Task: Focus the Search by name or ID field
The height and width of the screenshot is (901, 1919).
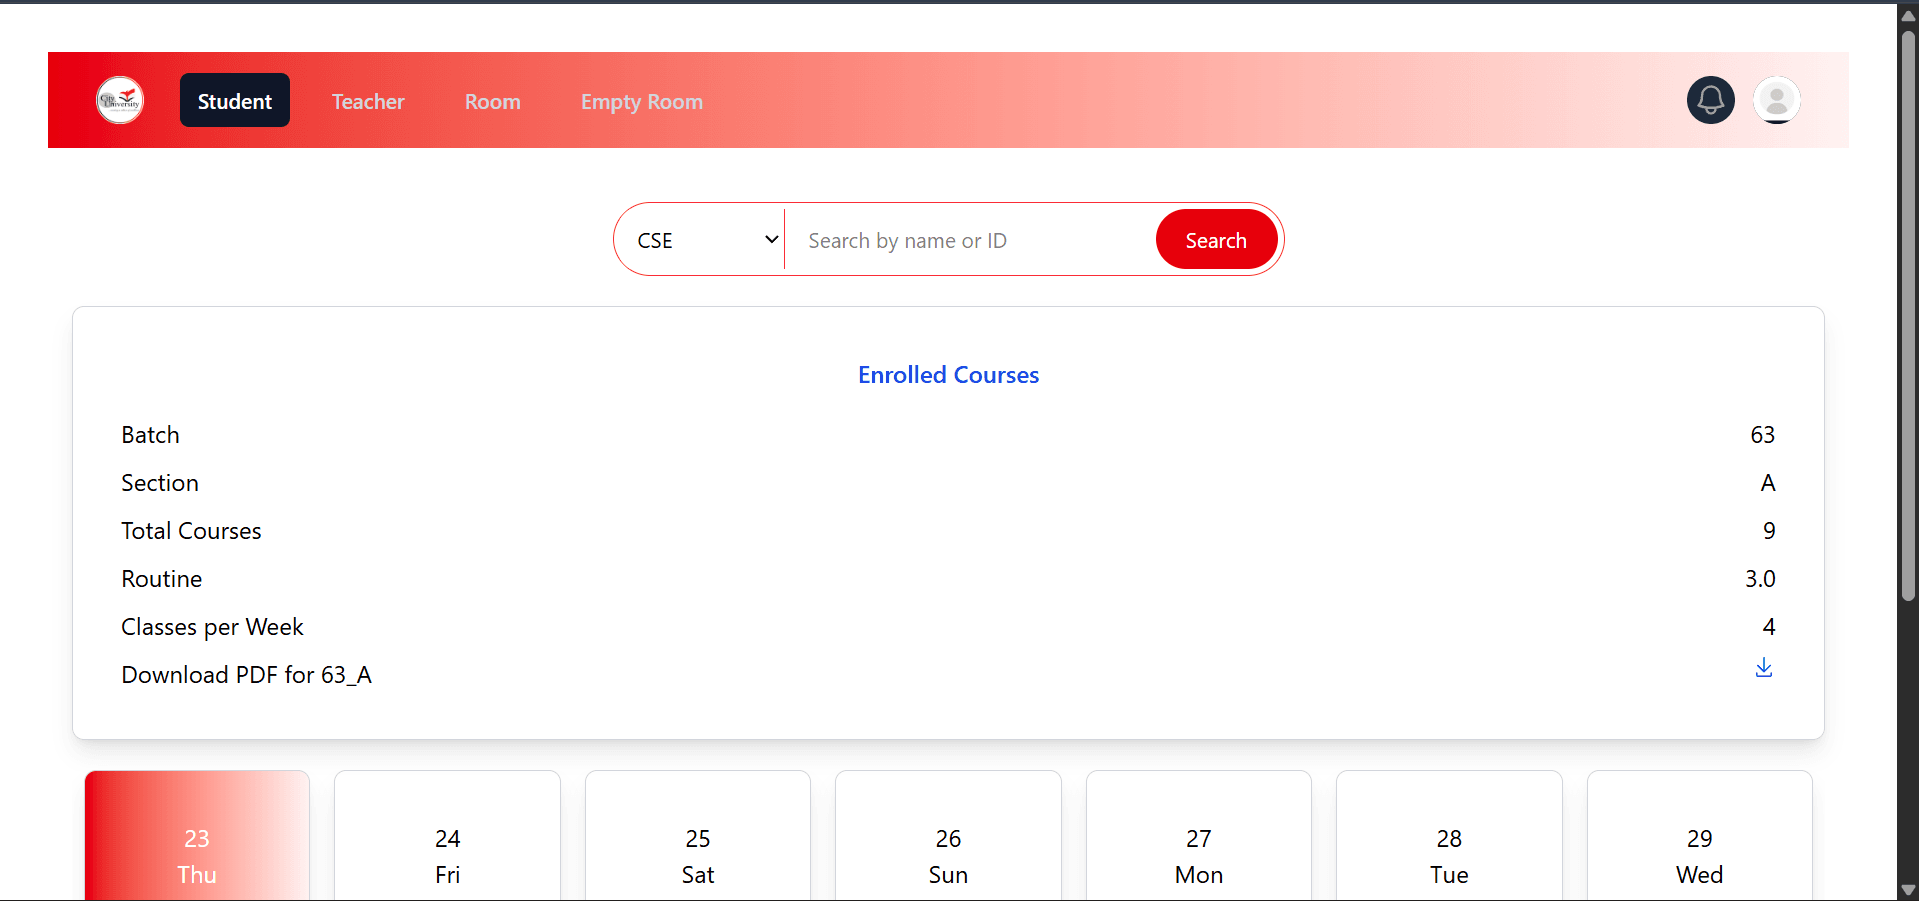Action: click(970, 240)
